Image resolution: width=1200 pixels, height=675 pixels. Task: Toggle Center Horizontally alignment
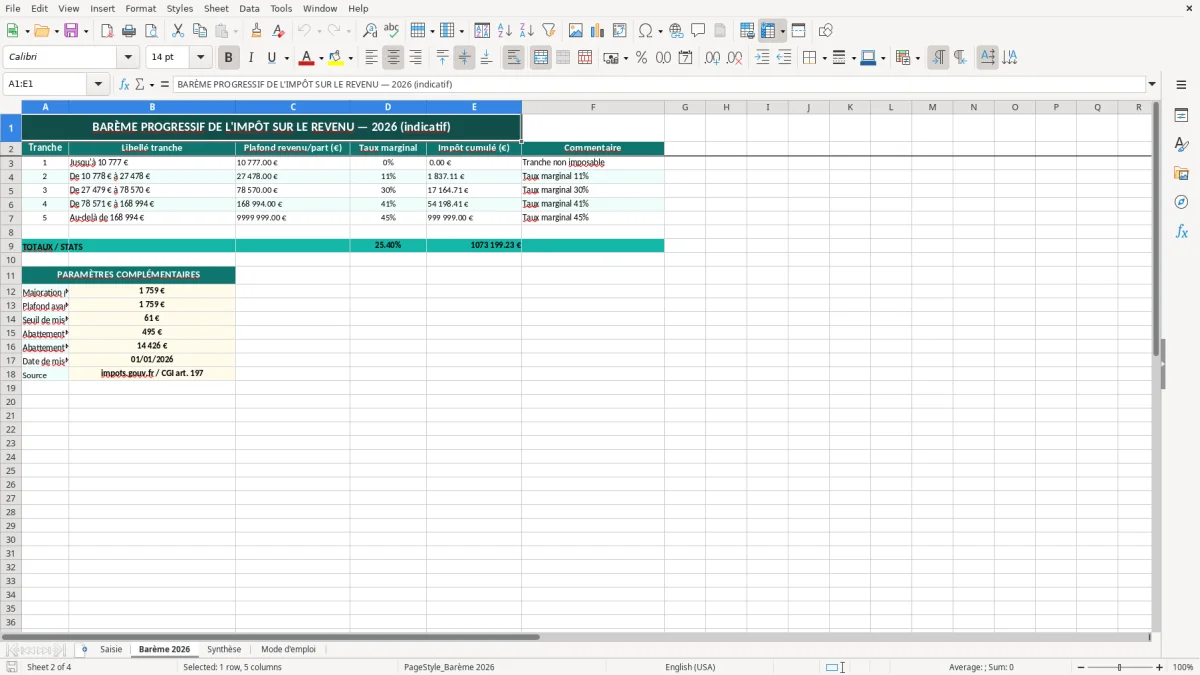click(393, 58)
